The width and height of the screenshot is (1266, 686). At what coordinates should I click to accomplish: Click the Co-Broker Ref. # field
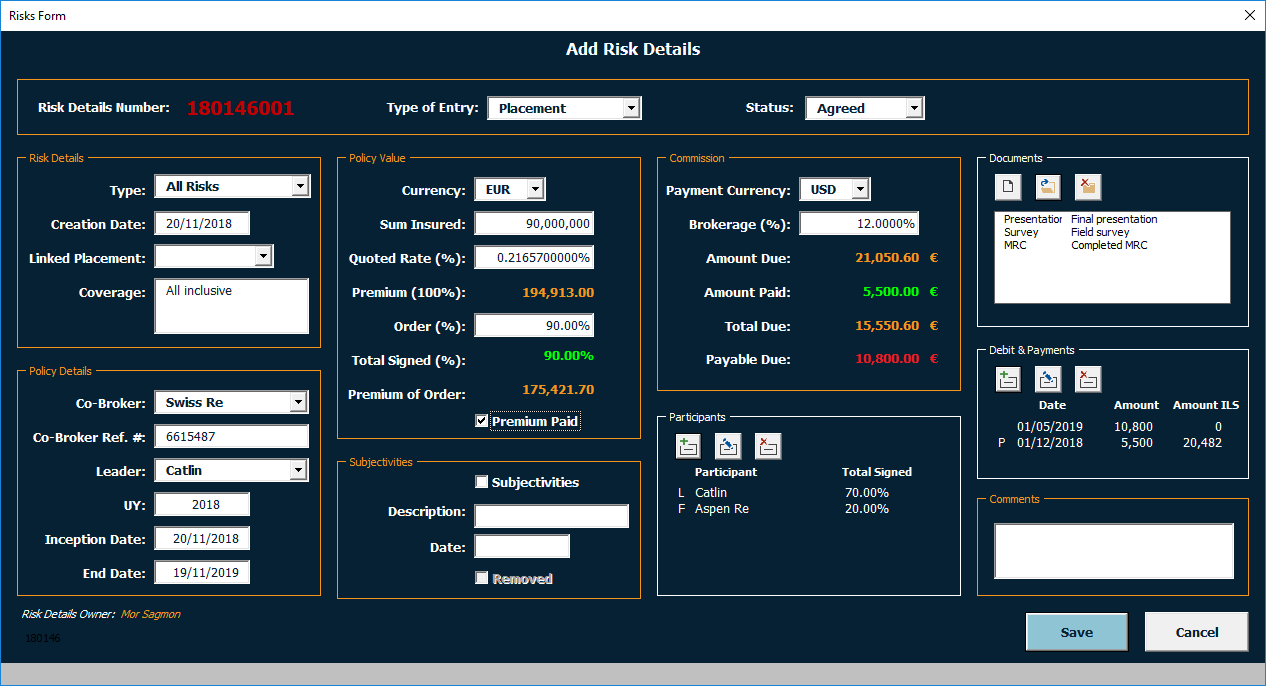click(232, 436)
